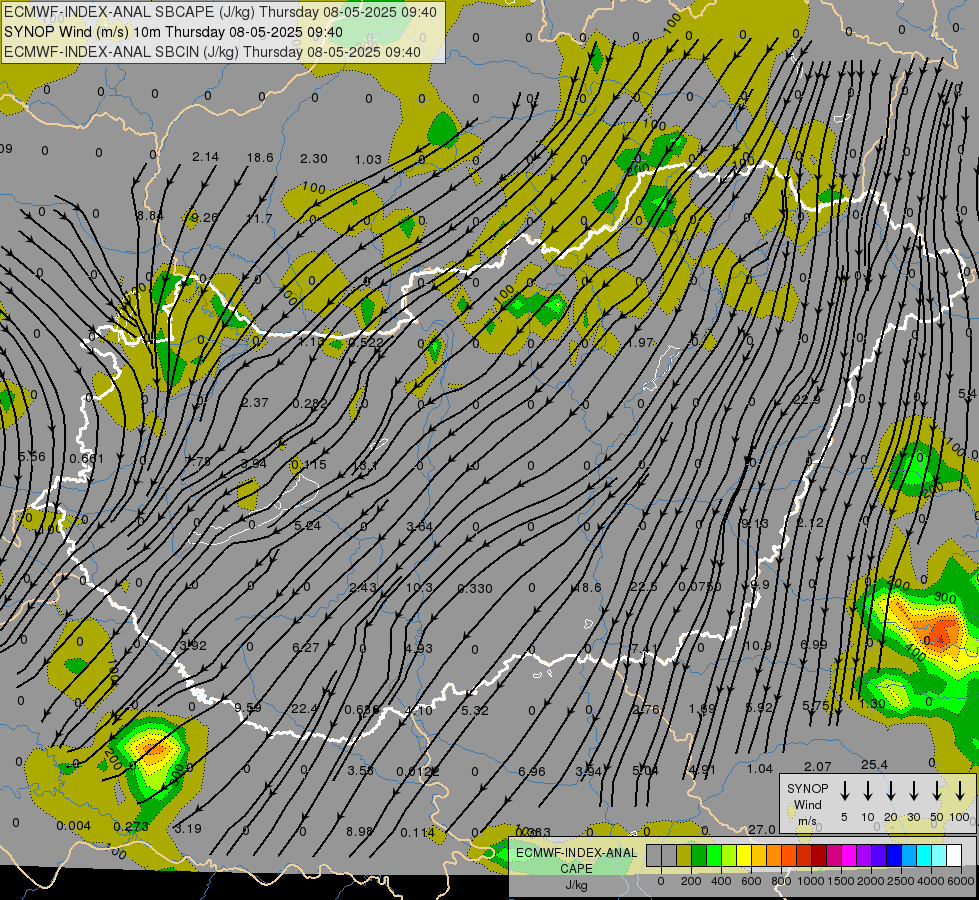
Task: Click the 400 label under the color bar
Action: click(721, 881)
